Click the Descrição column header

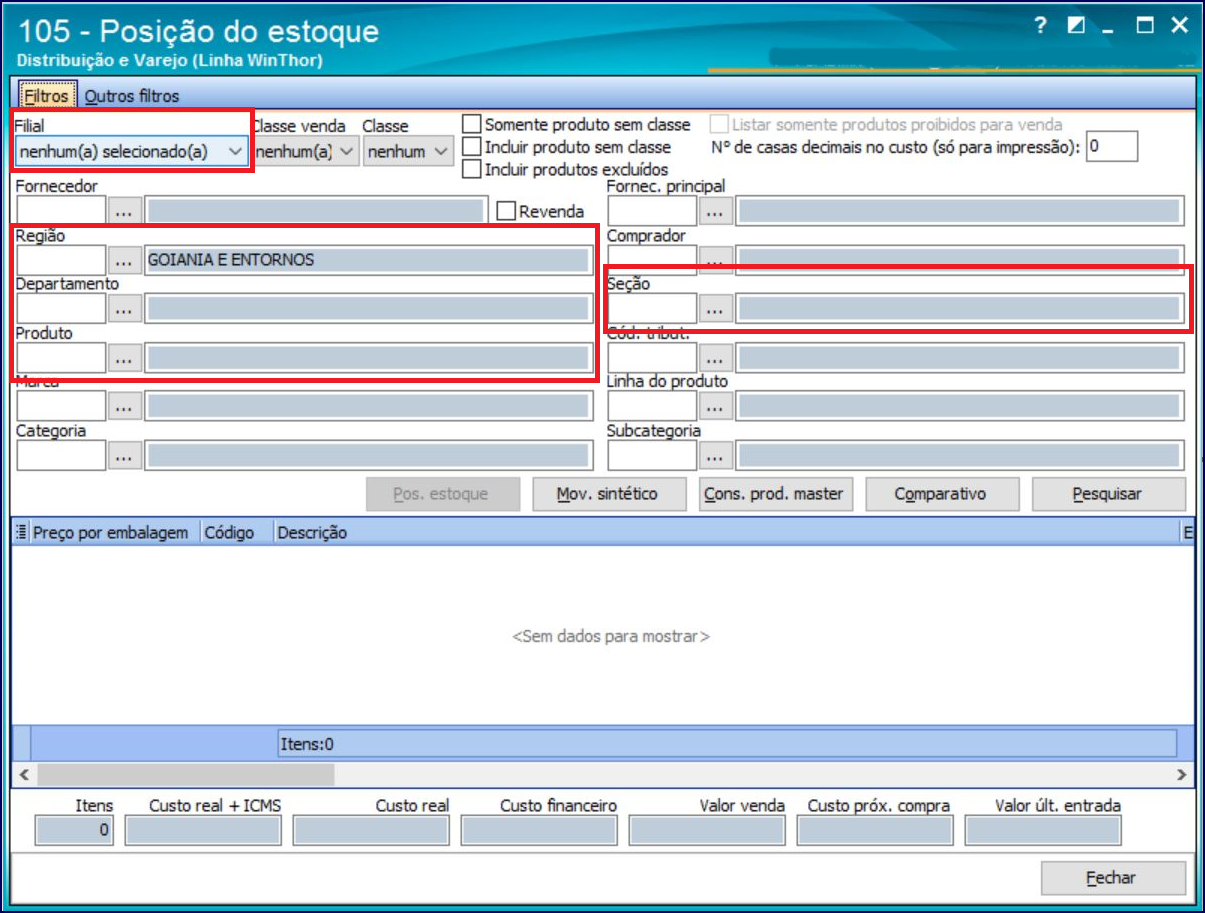point(726,533)
